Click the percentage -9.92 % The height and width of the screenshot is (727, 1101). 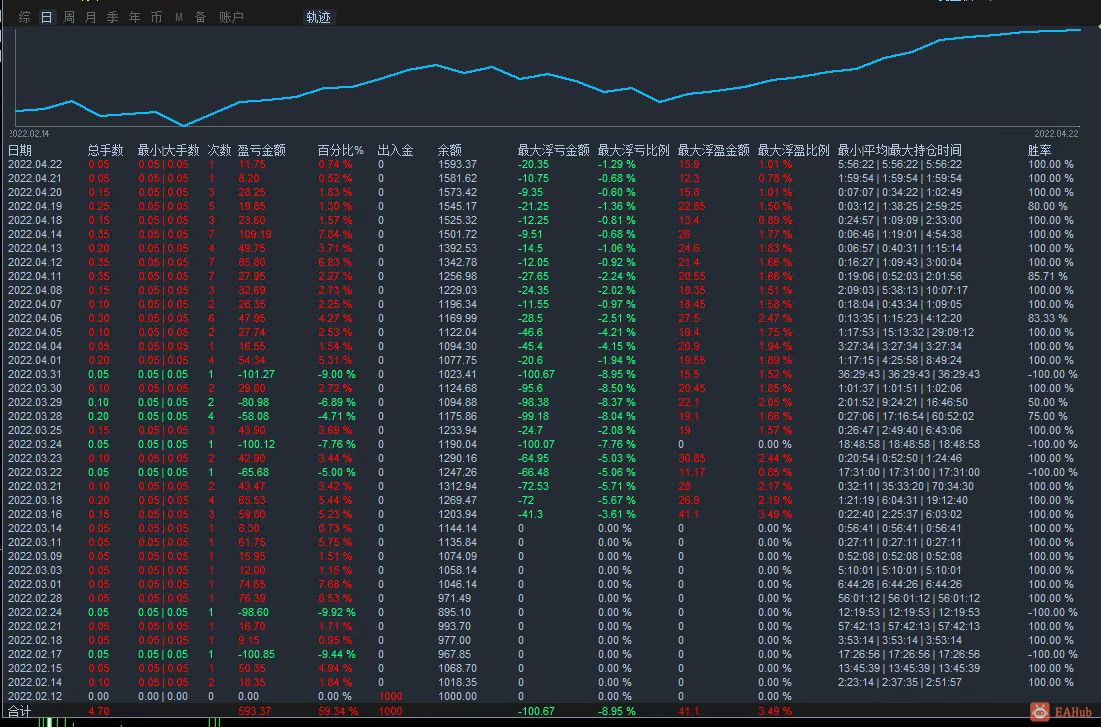pos(336,613)
